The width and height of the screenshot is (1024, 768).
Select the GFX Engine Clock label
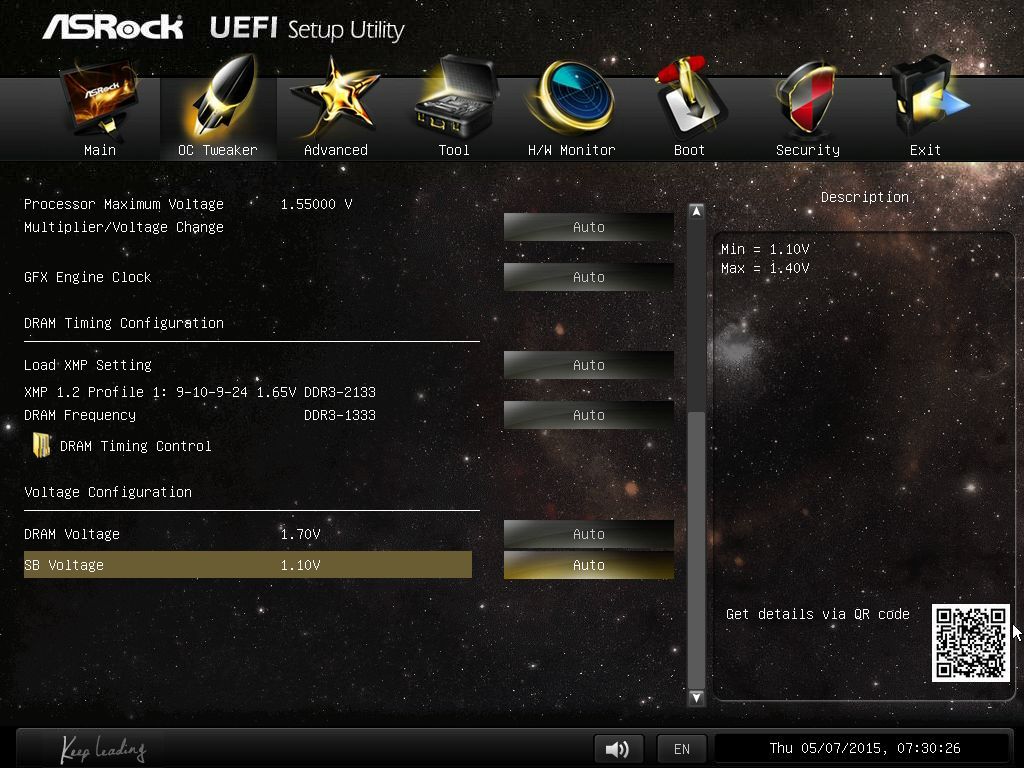point(88,277)
